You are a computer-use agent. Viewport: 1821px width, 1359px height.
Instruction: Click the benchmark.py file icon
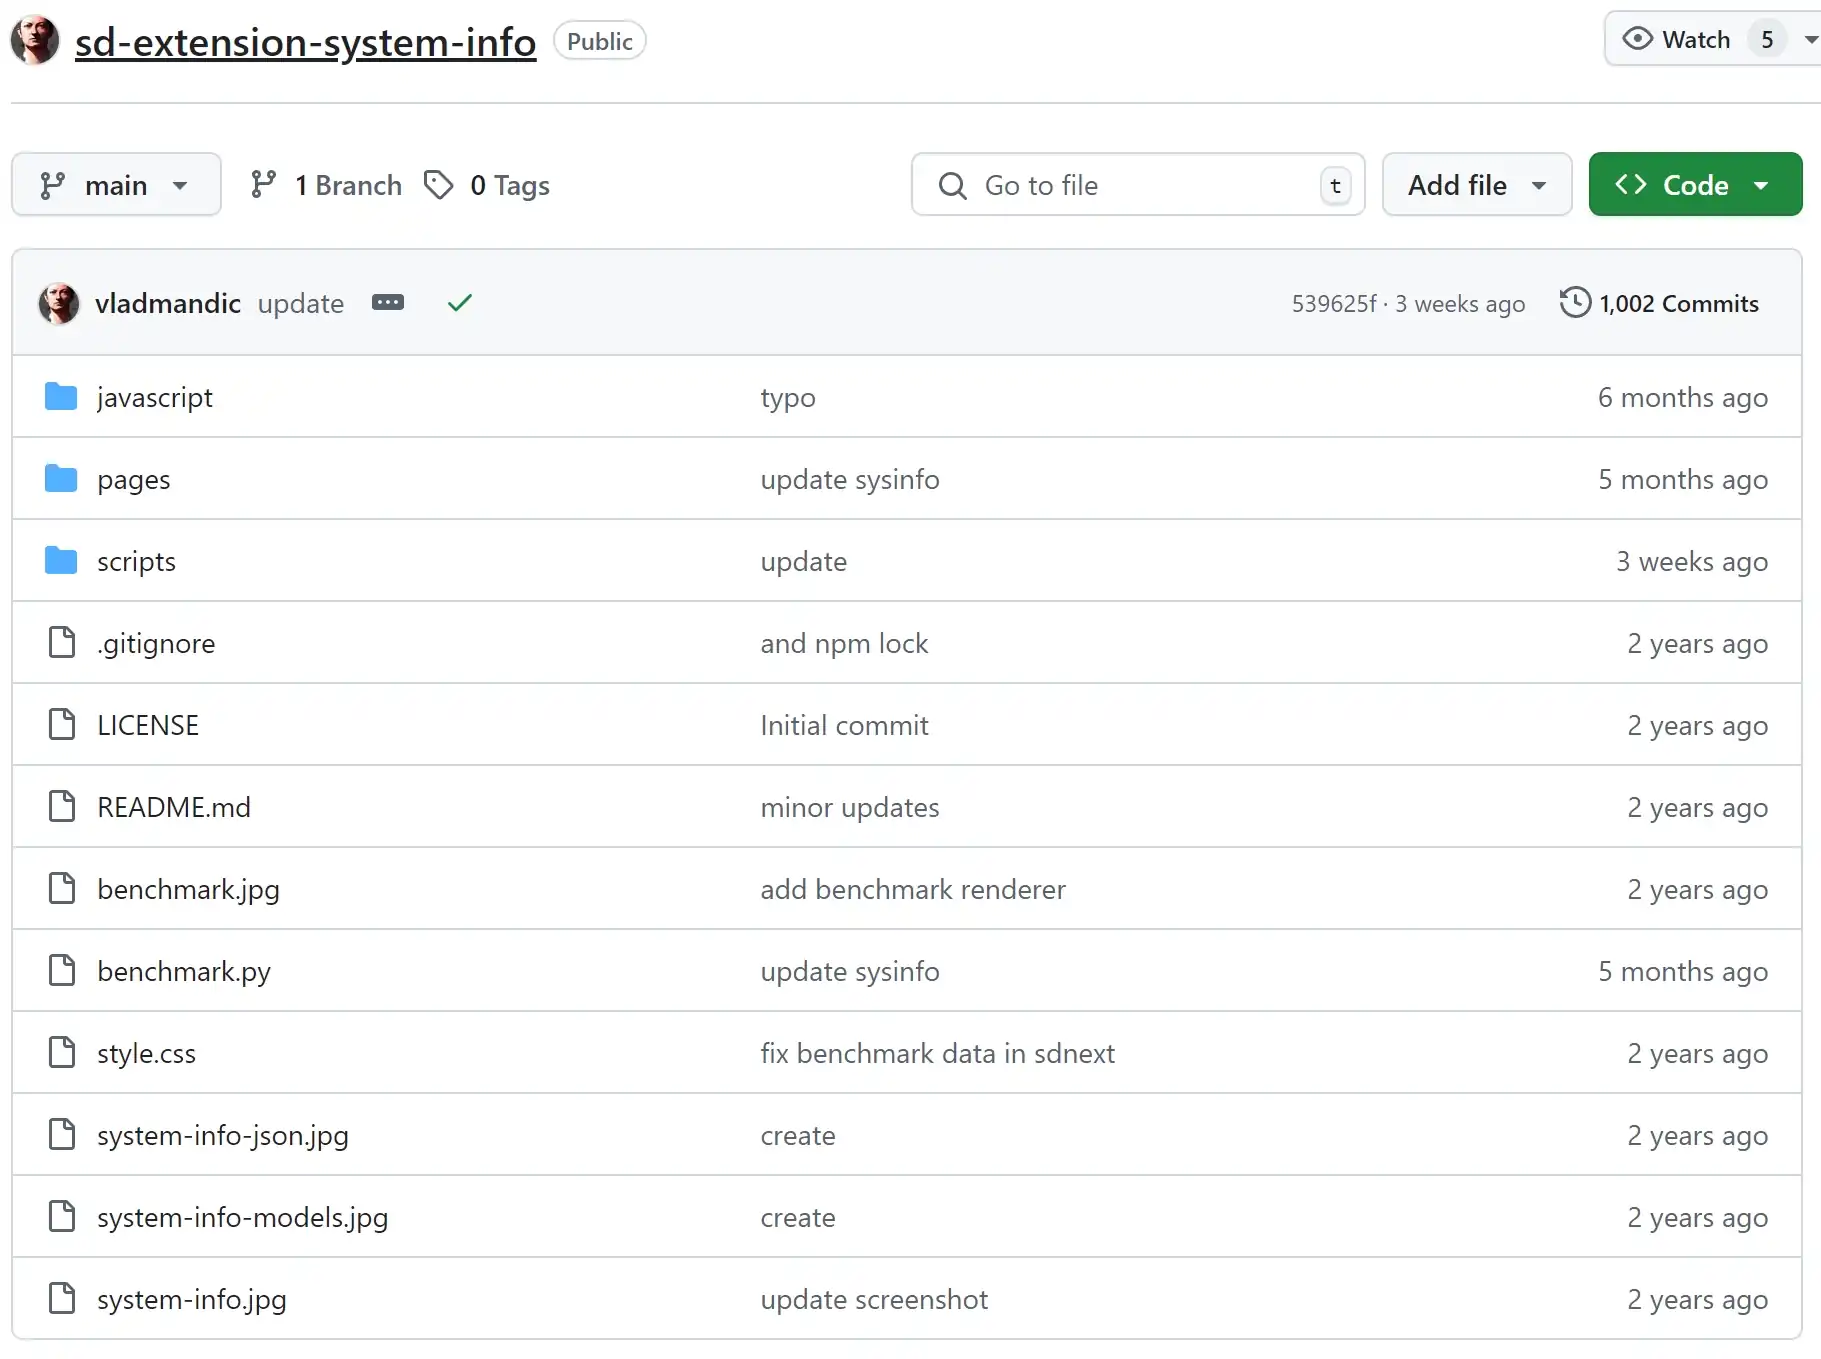coord(62,971)
